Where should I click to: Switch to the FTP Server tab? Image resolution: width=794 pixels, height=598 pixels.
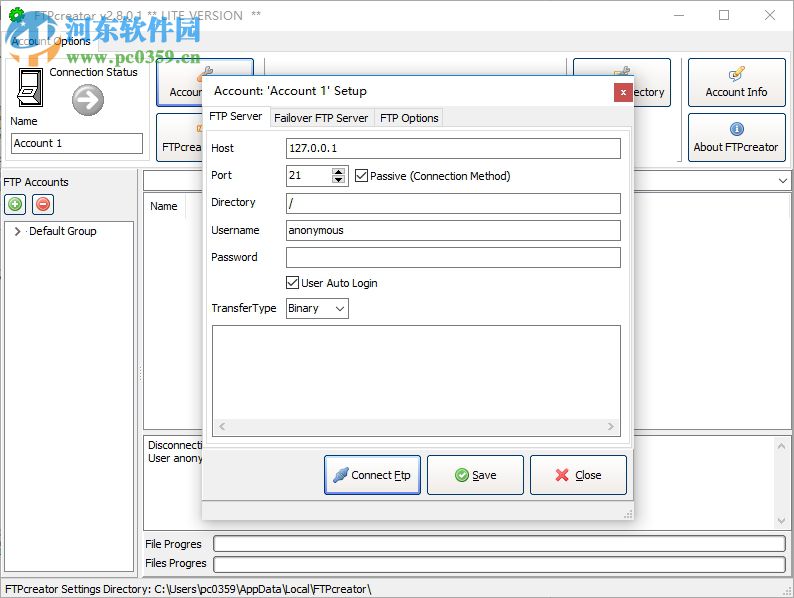point(235,116)
